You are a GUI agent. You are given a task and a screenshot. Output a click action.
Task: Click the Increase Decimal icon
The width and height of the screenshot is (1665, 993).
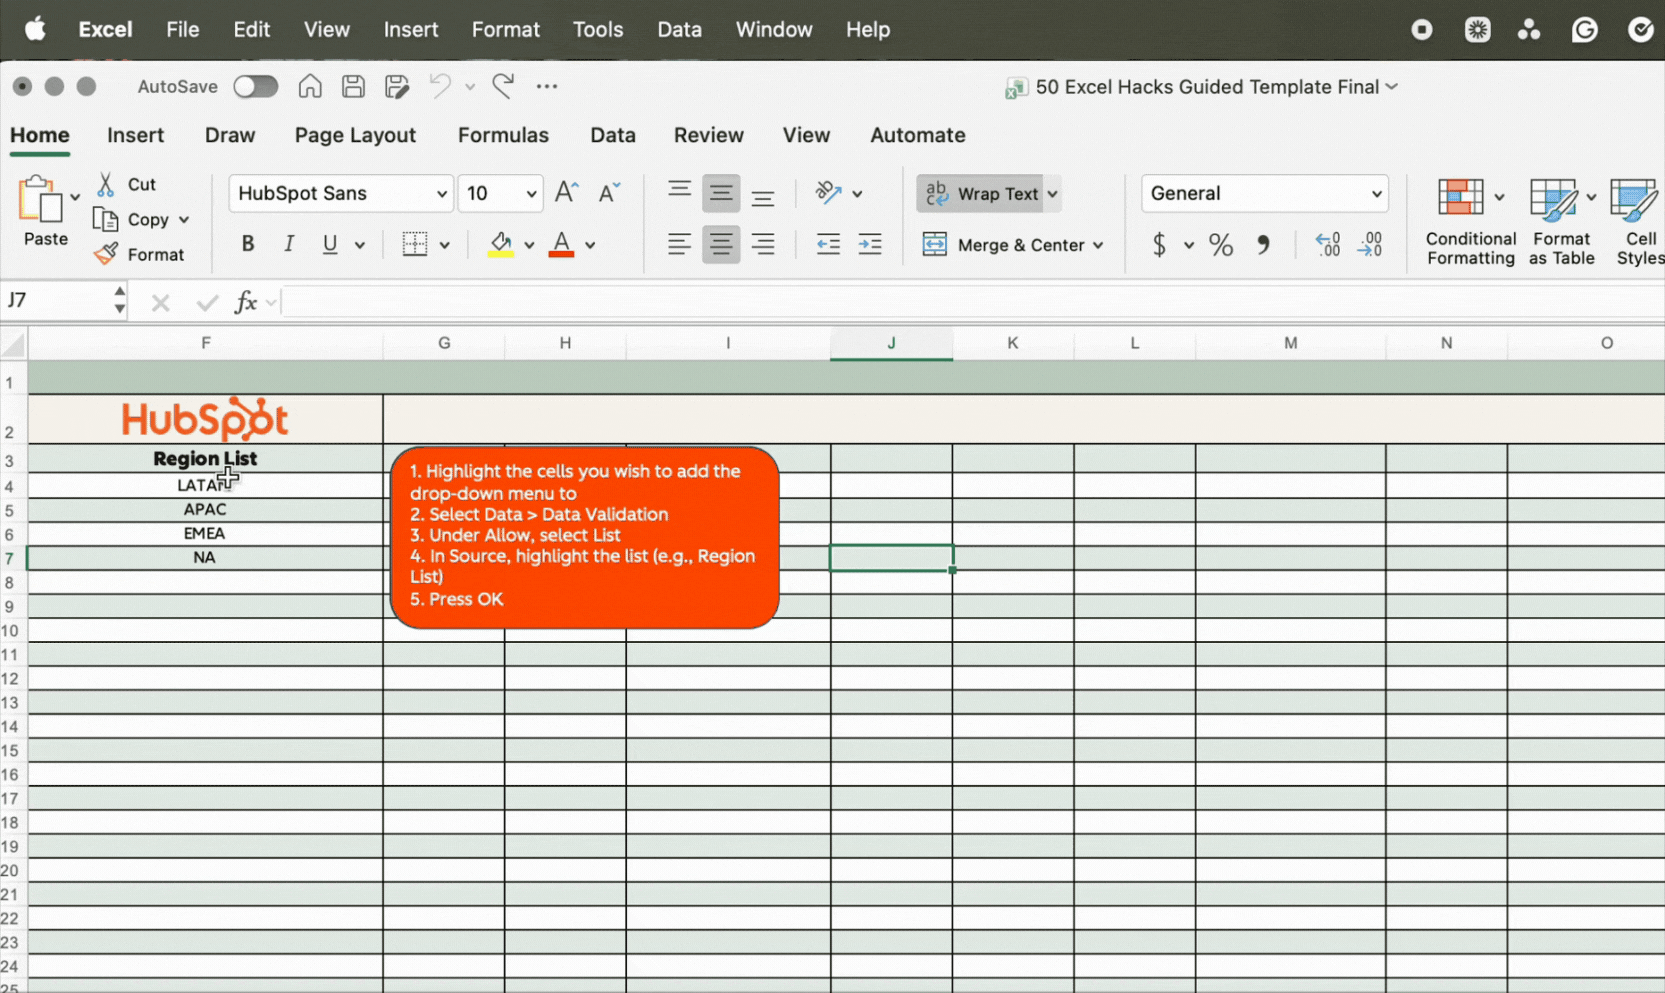click(x=1328, y=244)
